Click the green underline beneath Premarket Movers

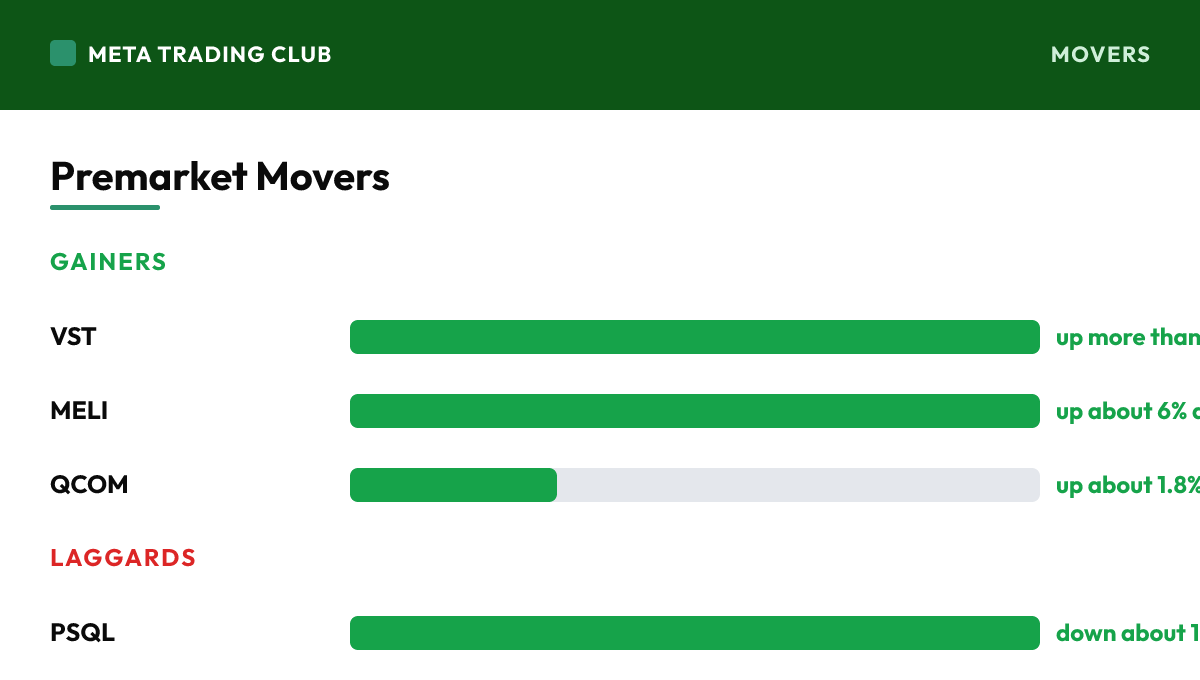[x=105, y=207]
